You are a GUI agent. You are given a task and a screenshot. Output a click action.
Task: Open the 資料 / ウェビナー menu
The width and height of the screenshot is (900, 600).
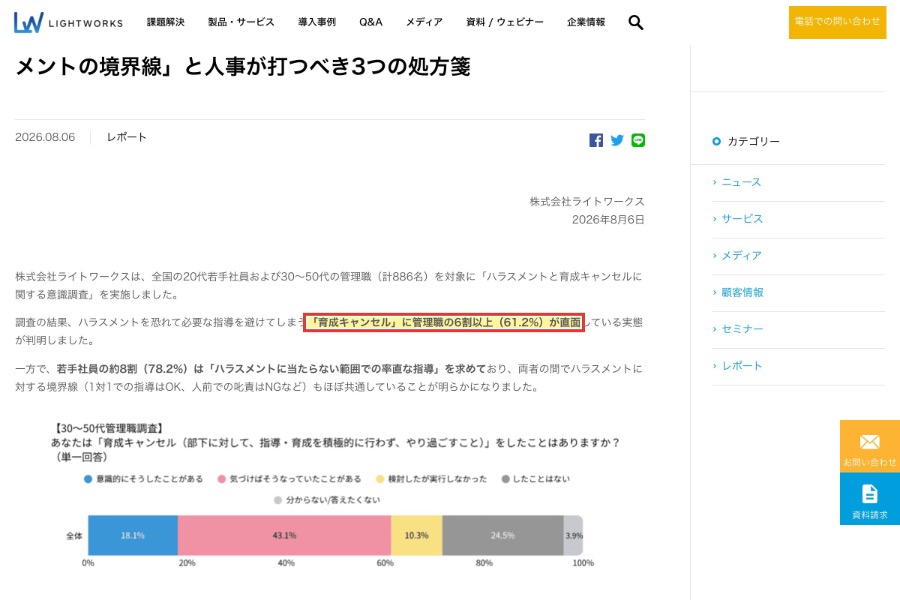(x=505, y=22)
